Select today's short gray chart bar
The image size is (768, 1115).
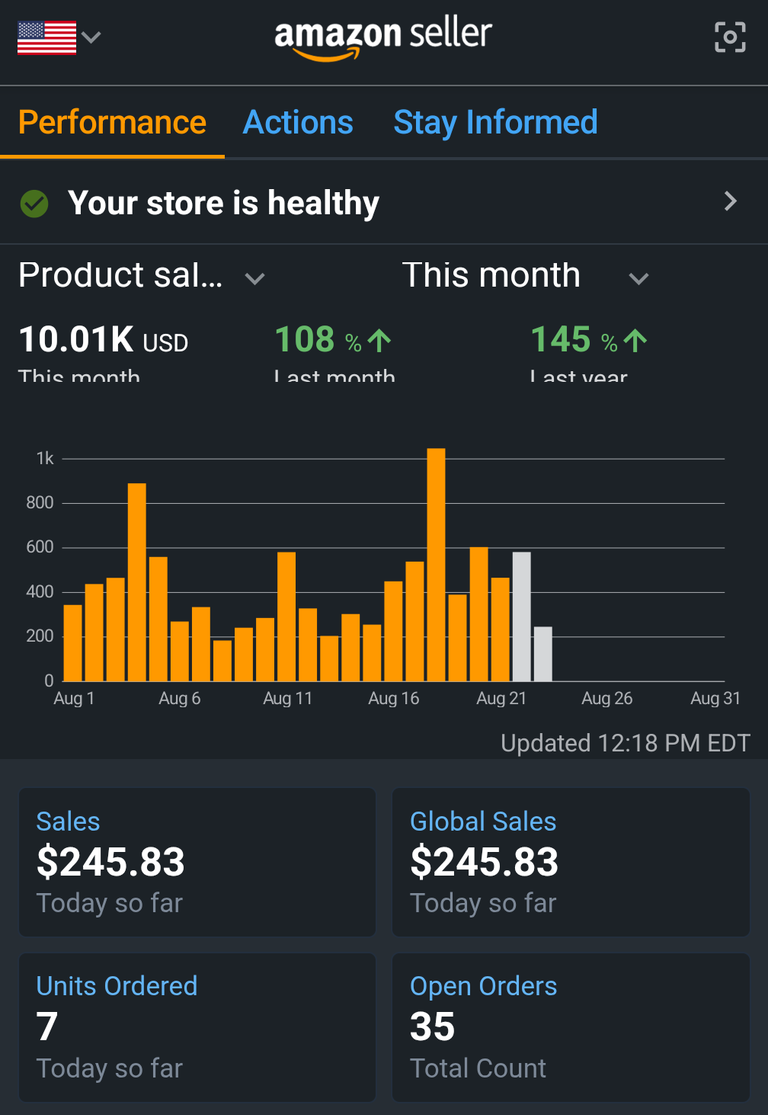coord(543,654)
